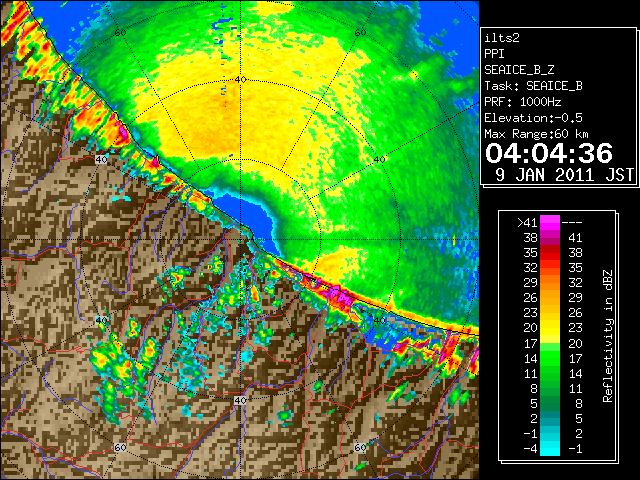Click the --- label atop the legend

tap(572, 223)
